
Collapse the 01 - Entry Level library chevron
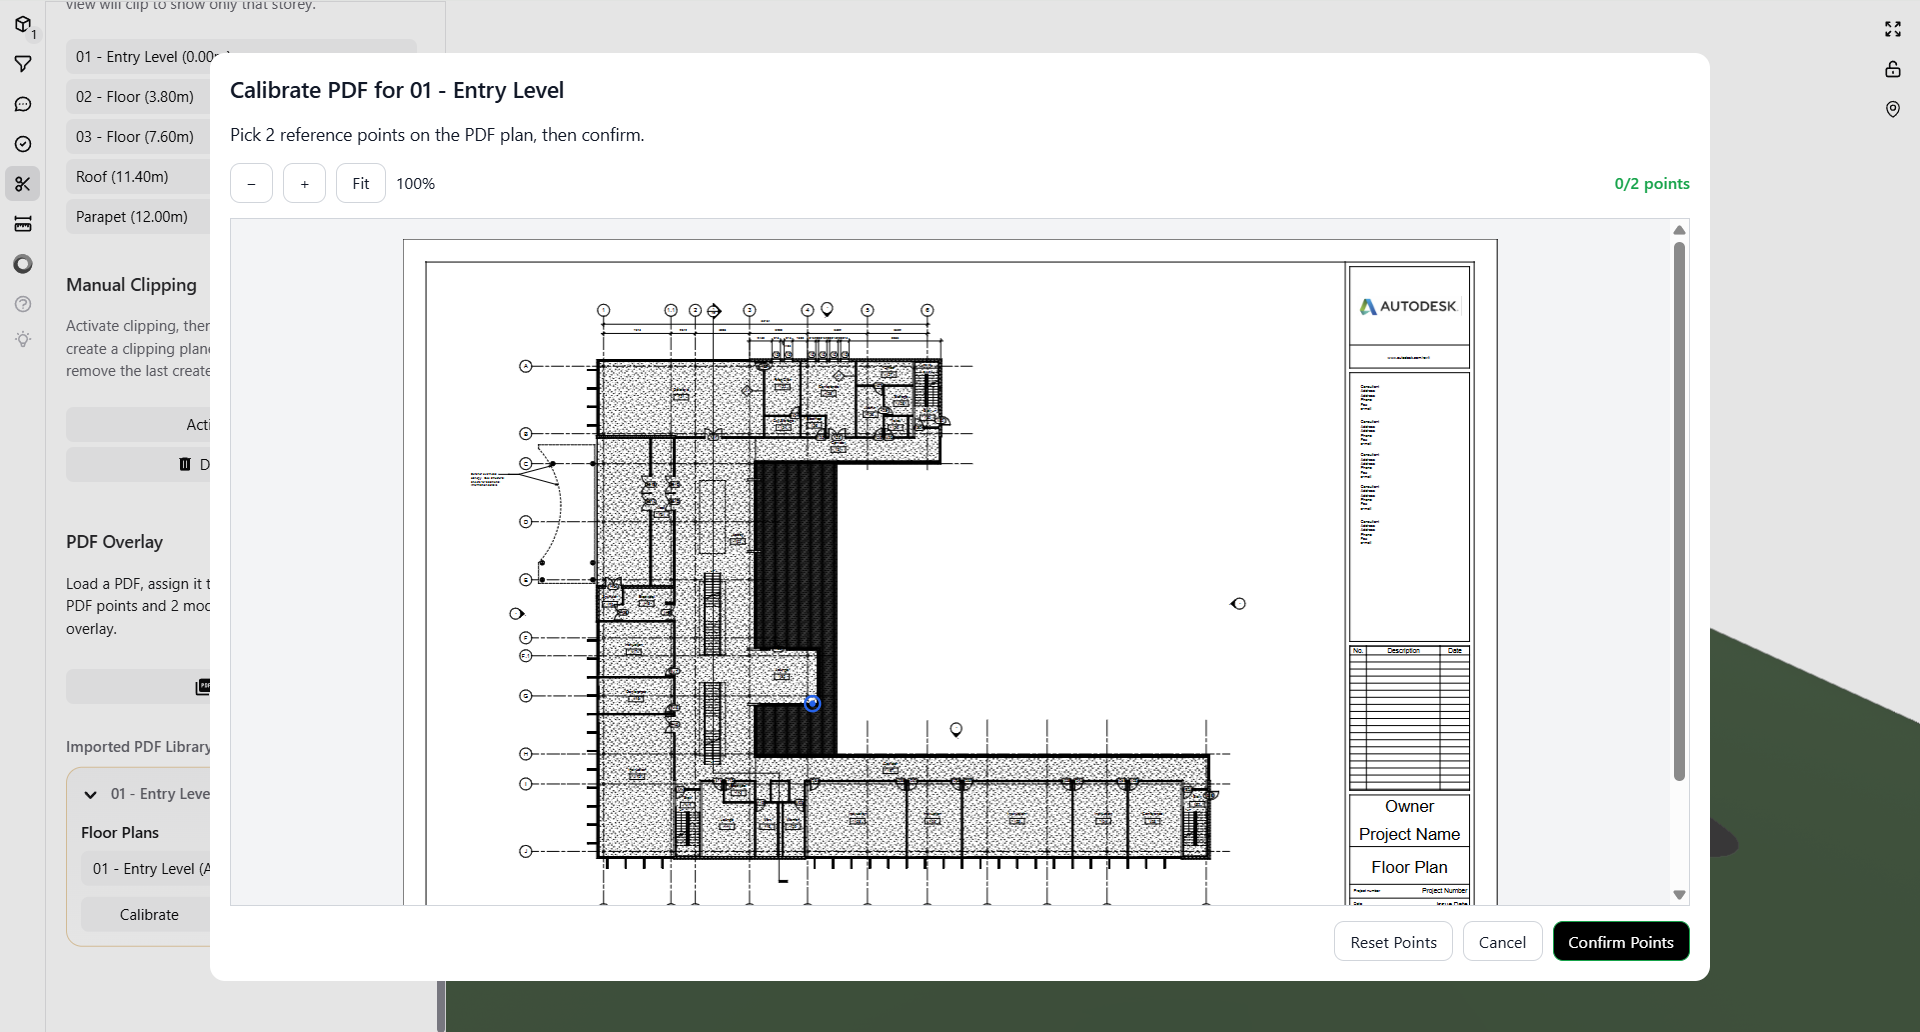click(91, 794)
